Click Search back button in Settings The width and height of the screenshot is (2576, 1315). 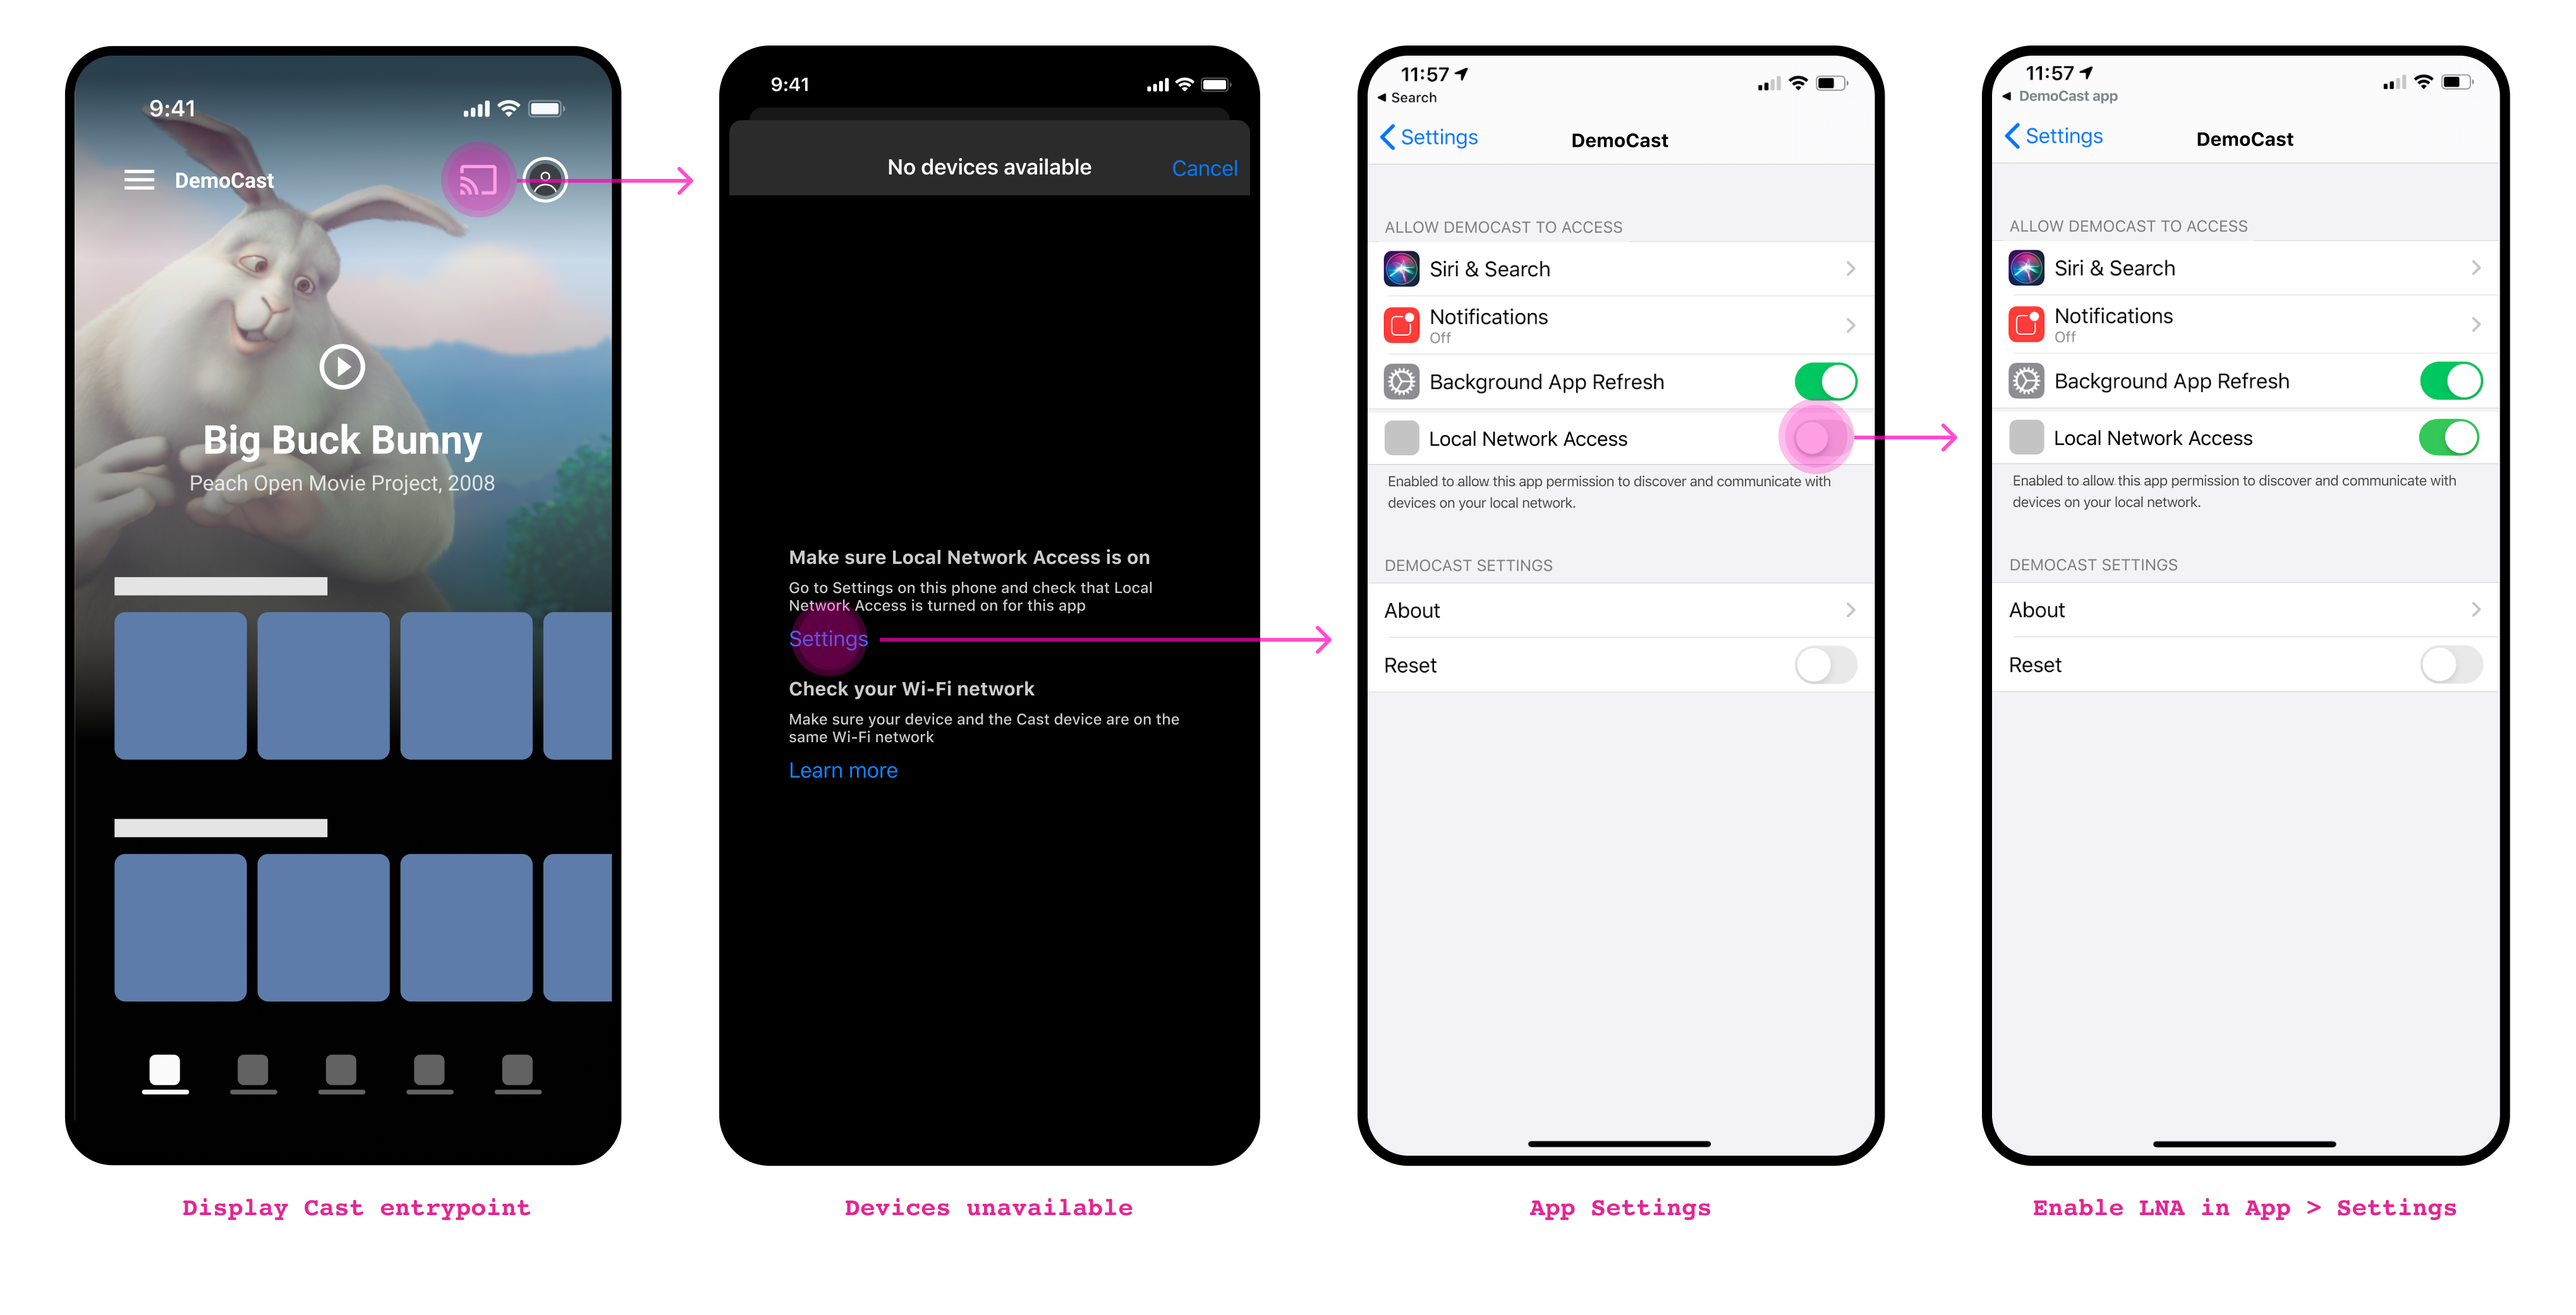(x=1421, y=97)
